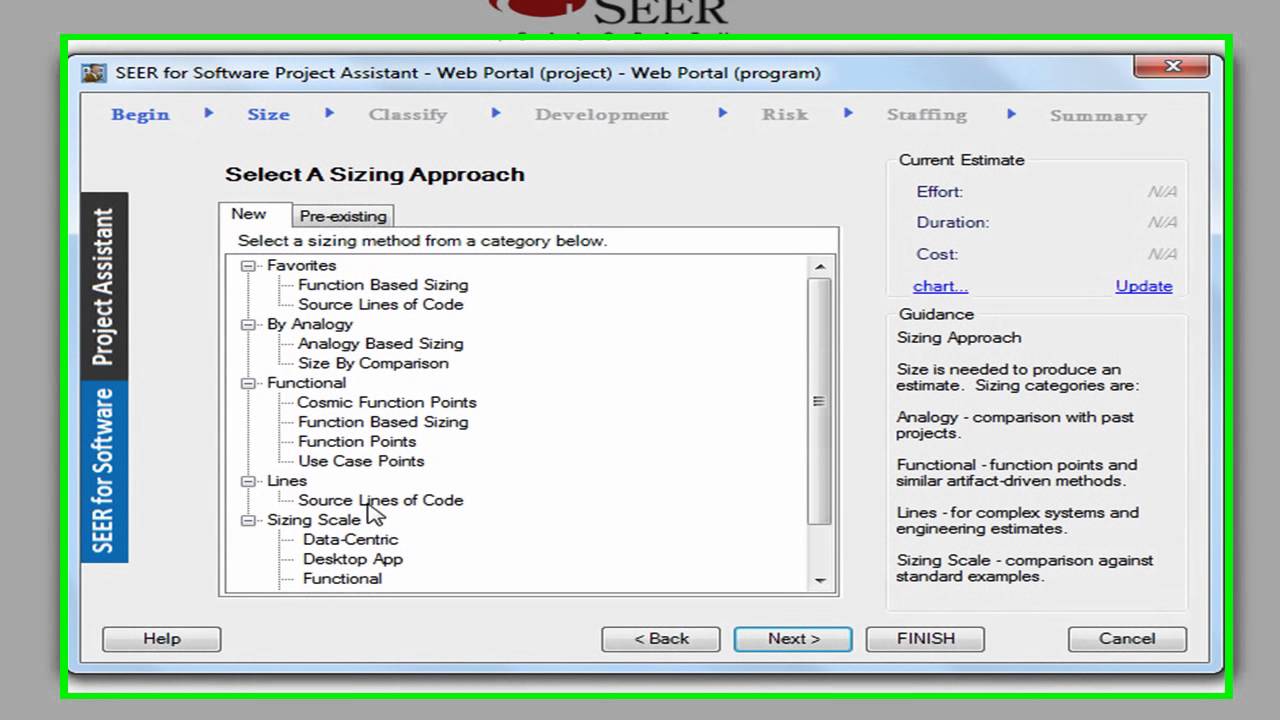The width and height of the screenshot is (1280, 720).
Task: Select Analogy Based Sizing
Action: 380,343
